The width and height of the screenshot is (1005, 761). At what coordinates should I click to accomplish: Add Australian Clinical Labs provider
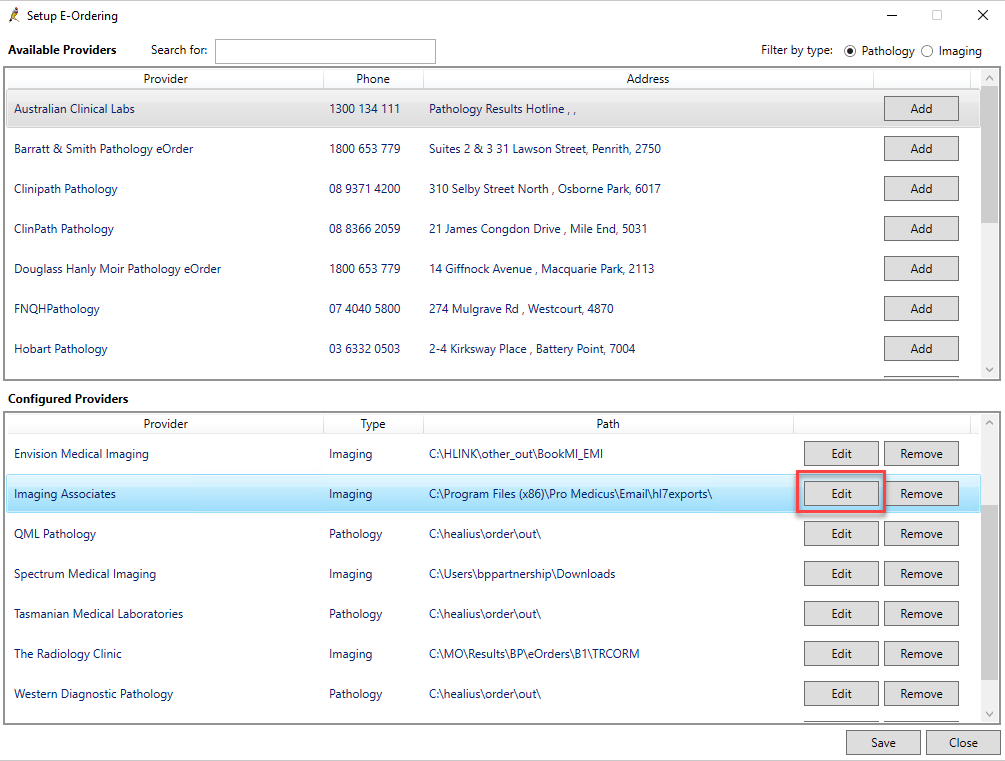(x=921, y=109)
